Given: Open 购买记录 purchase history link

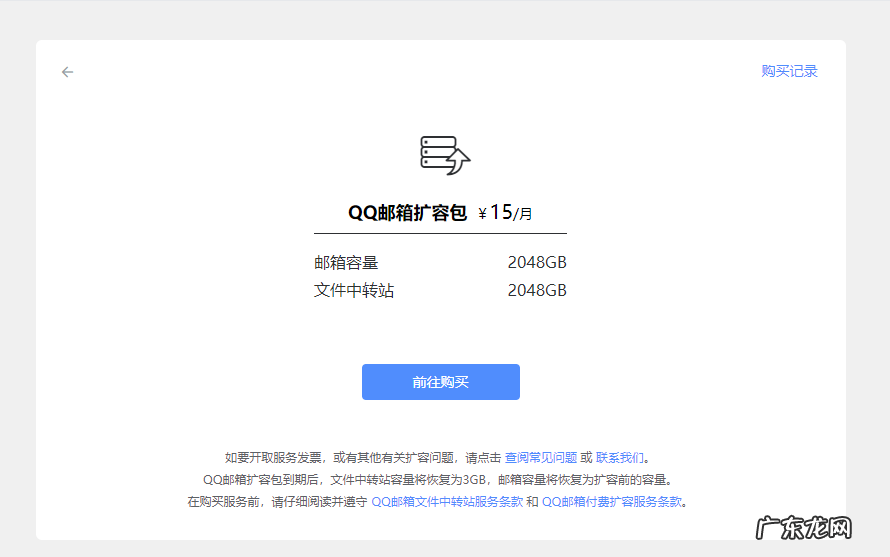Looking at the screenshot, I should [x=789, y=71].
